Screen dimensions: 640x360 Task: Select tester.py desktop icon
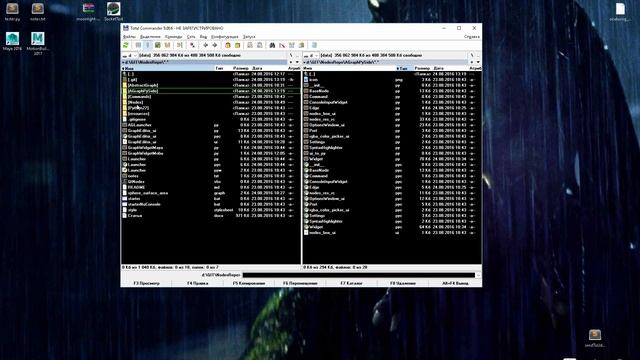pos(12,11)
